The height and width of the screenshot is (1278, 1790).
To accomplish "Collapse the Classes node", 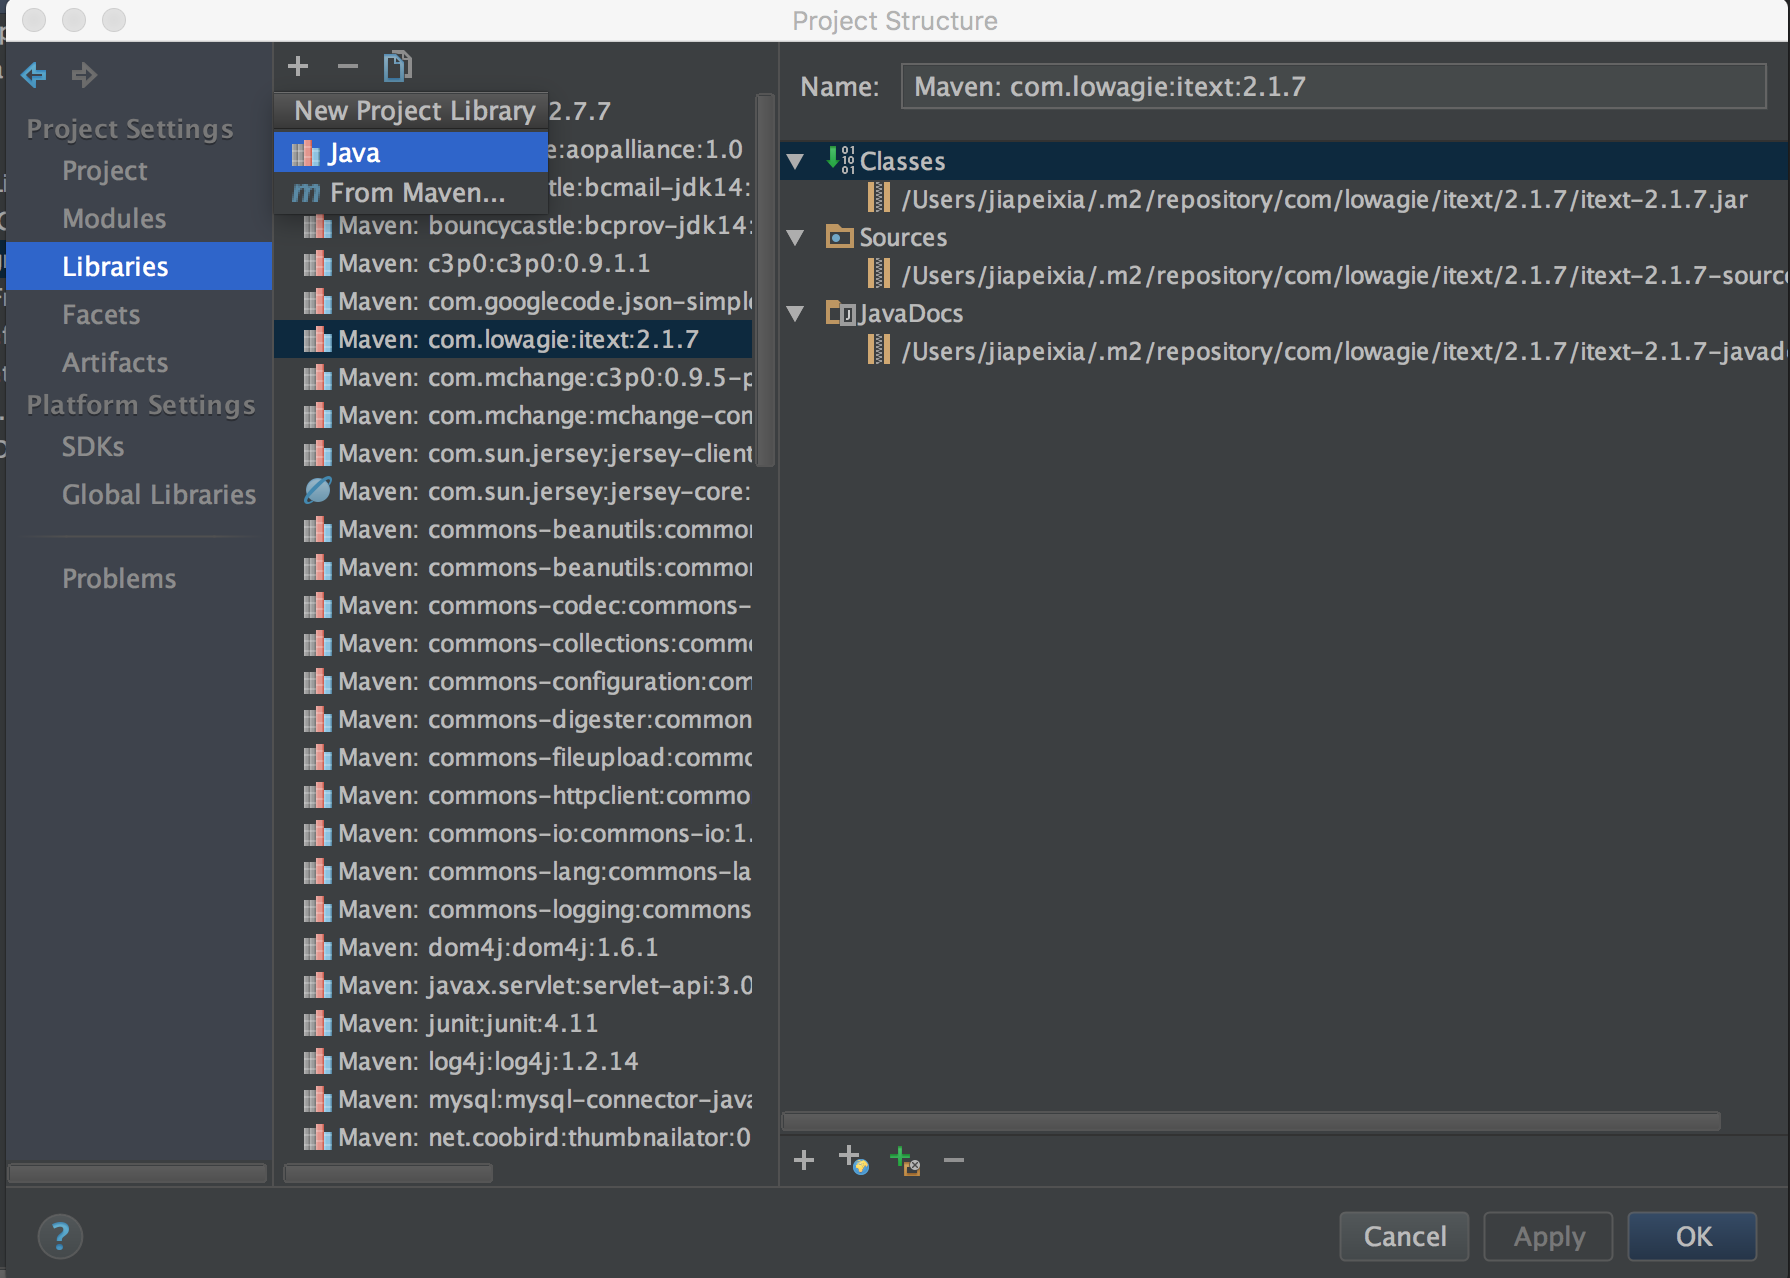I will (796, 161).
